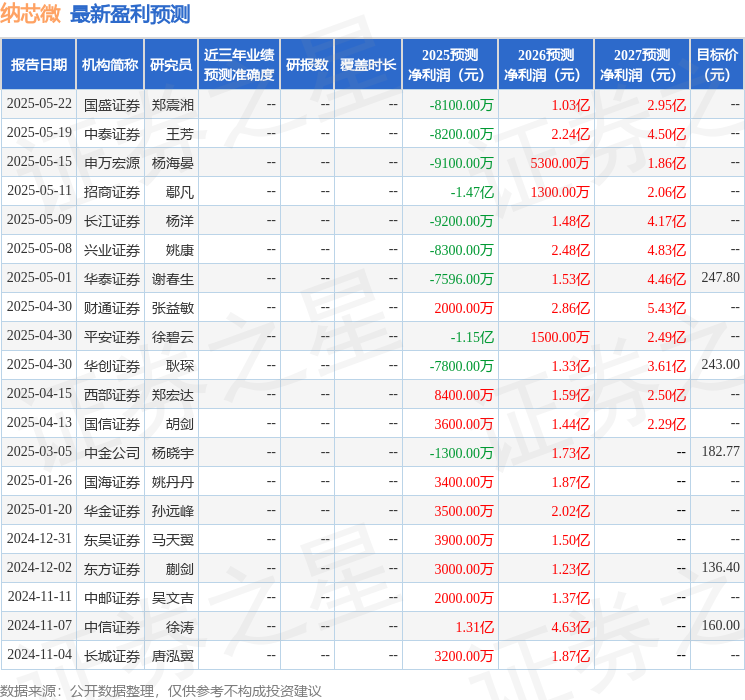Click 国海证券 institution cell

tap(112, 482)
